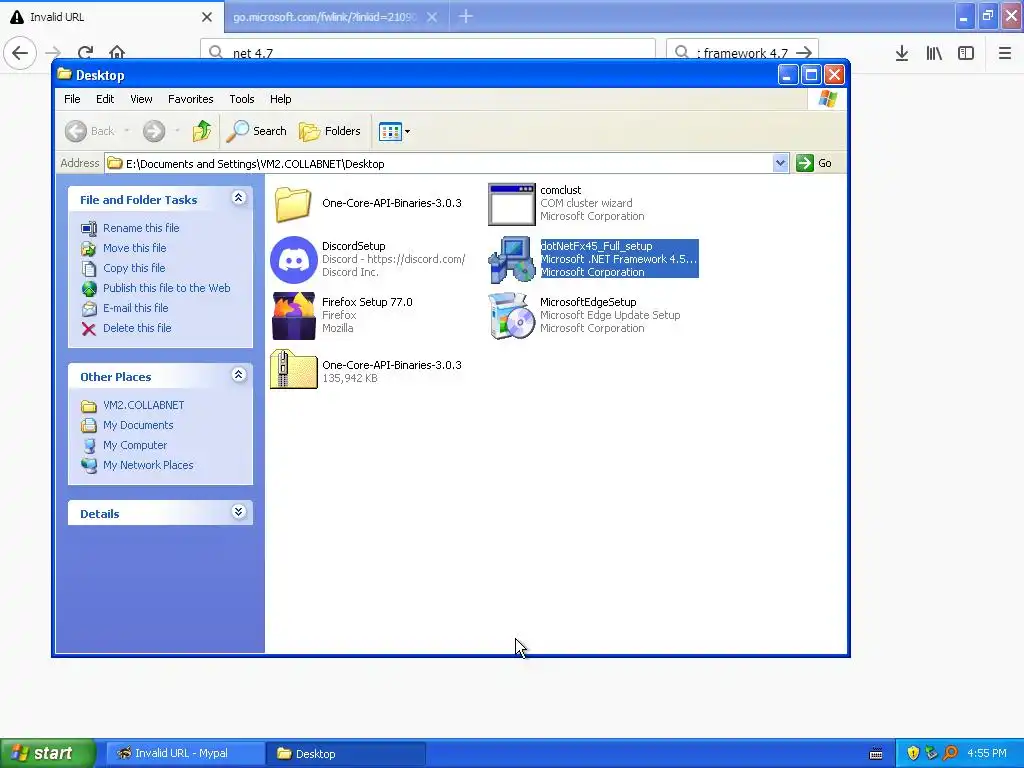
Task: Click the Explorer Back button
Action: pos(90,131)
